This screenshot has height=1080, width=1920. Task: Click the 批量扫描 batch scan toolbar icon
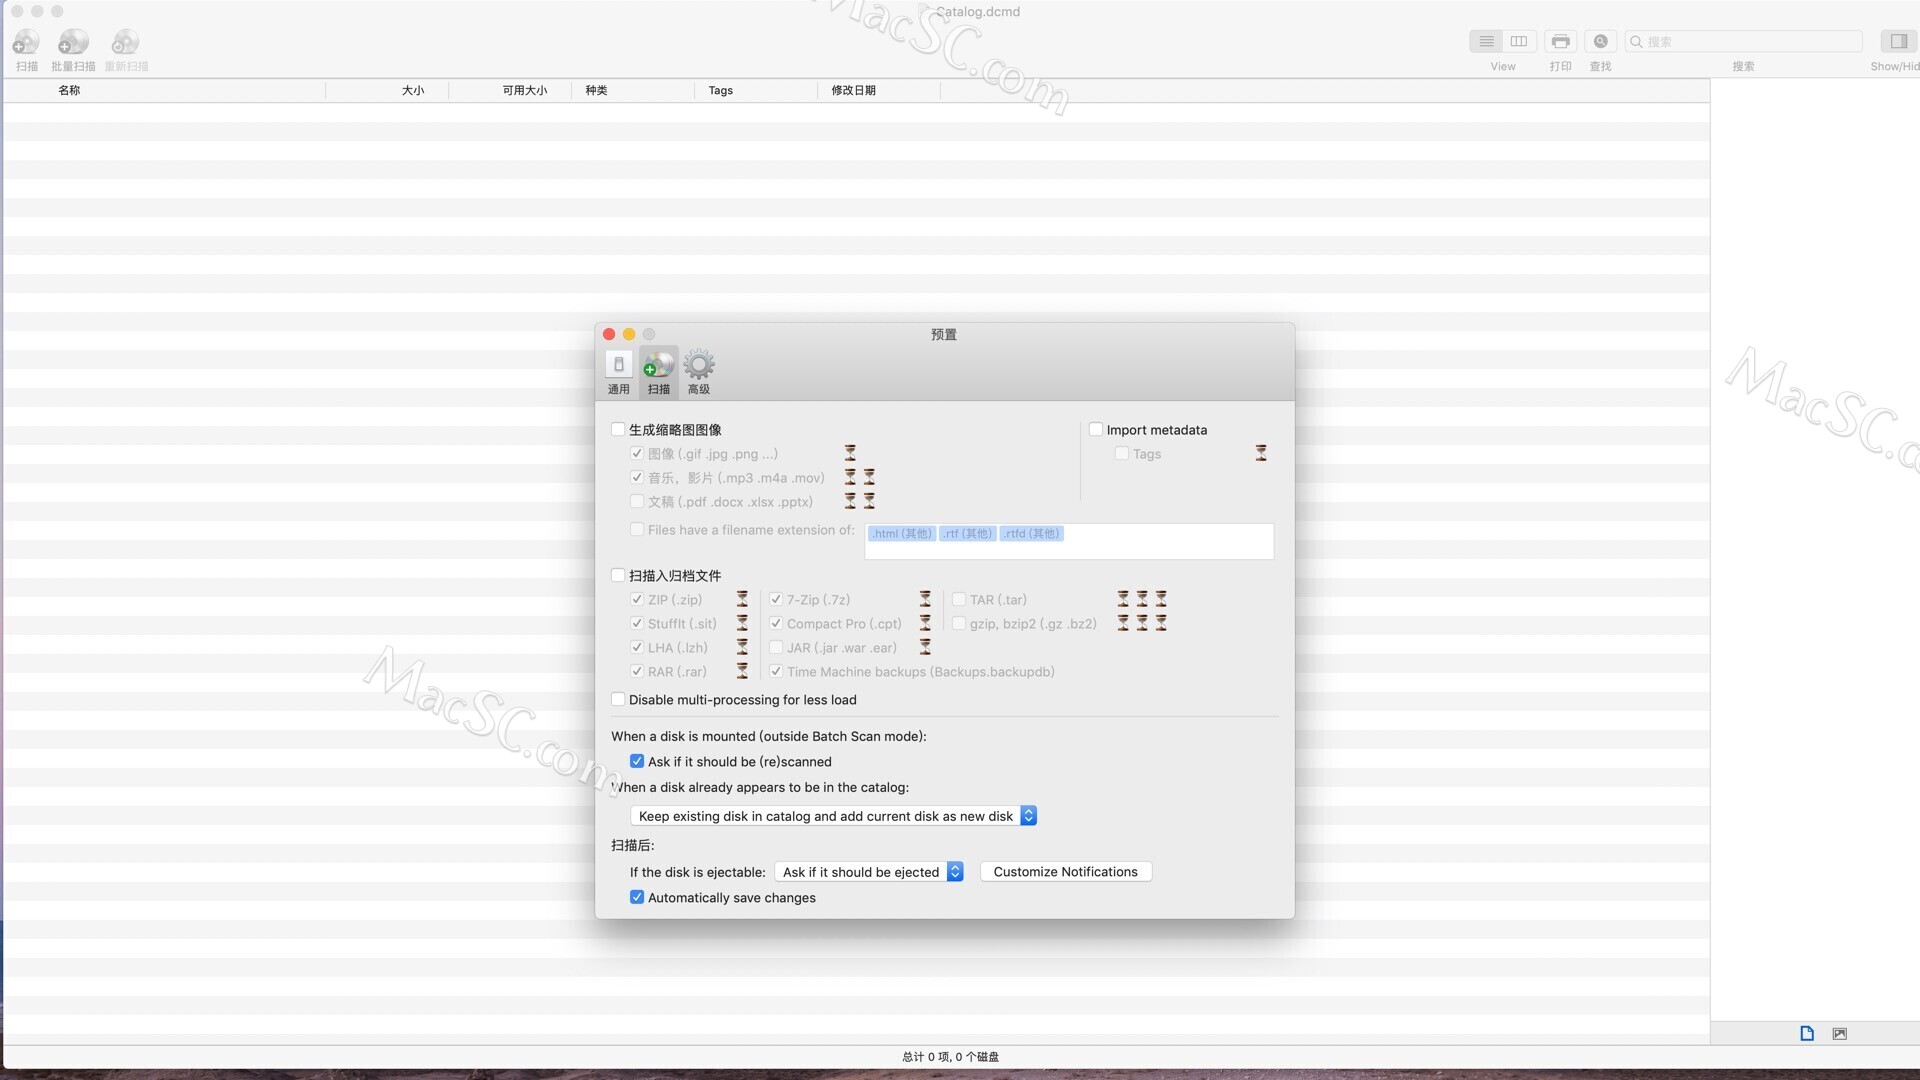(73, 42)
